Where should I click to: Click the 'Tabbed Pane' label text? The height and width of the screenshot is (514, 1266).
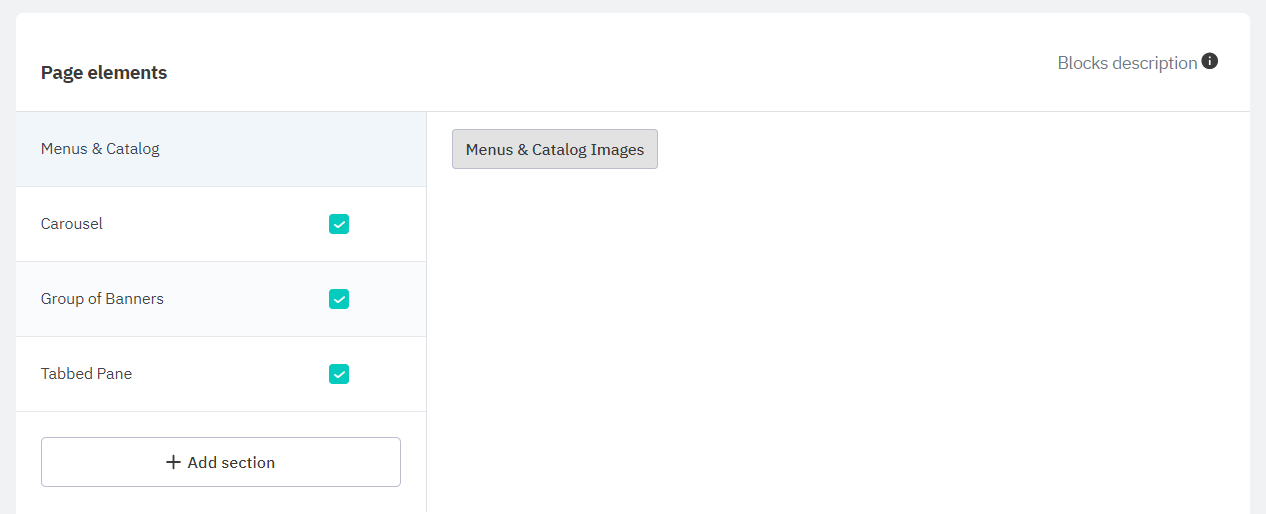pos(86,374)
